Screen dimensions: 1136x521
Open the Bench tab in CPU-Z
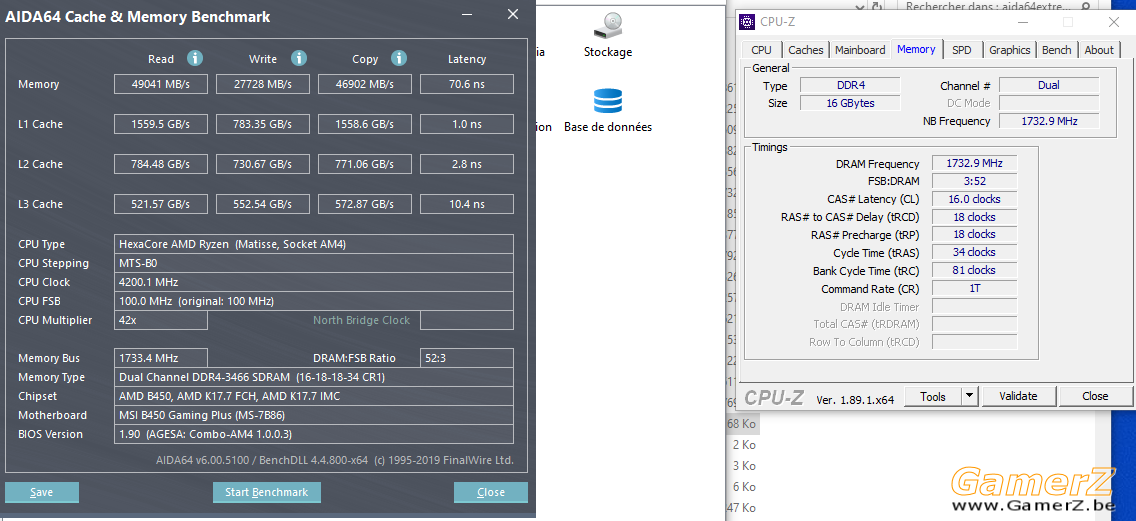point(1056,50)
